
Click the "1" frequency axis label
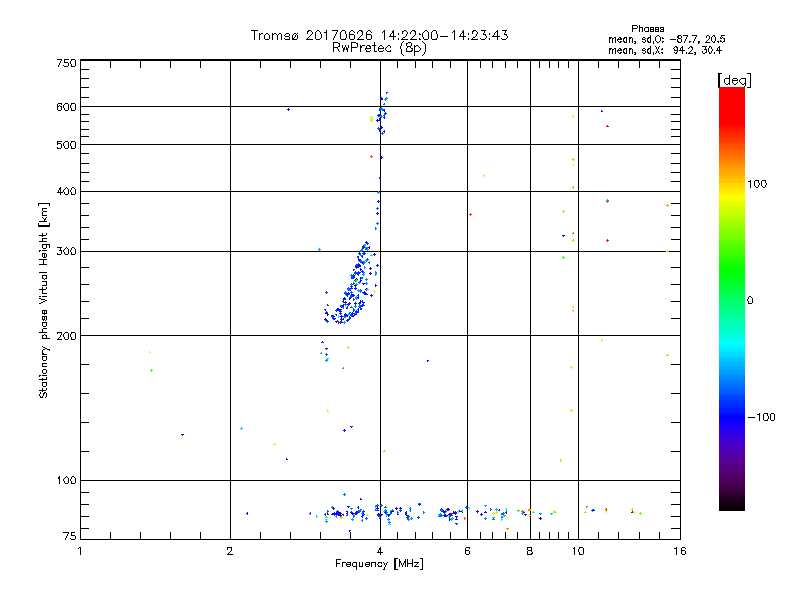[x=80, y=551]
